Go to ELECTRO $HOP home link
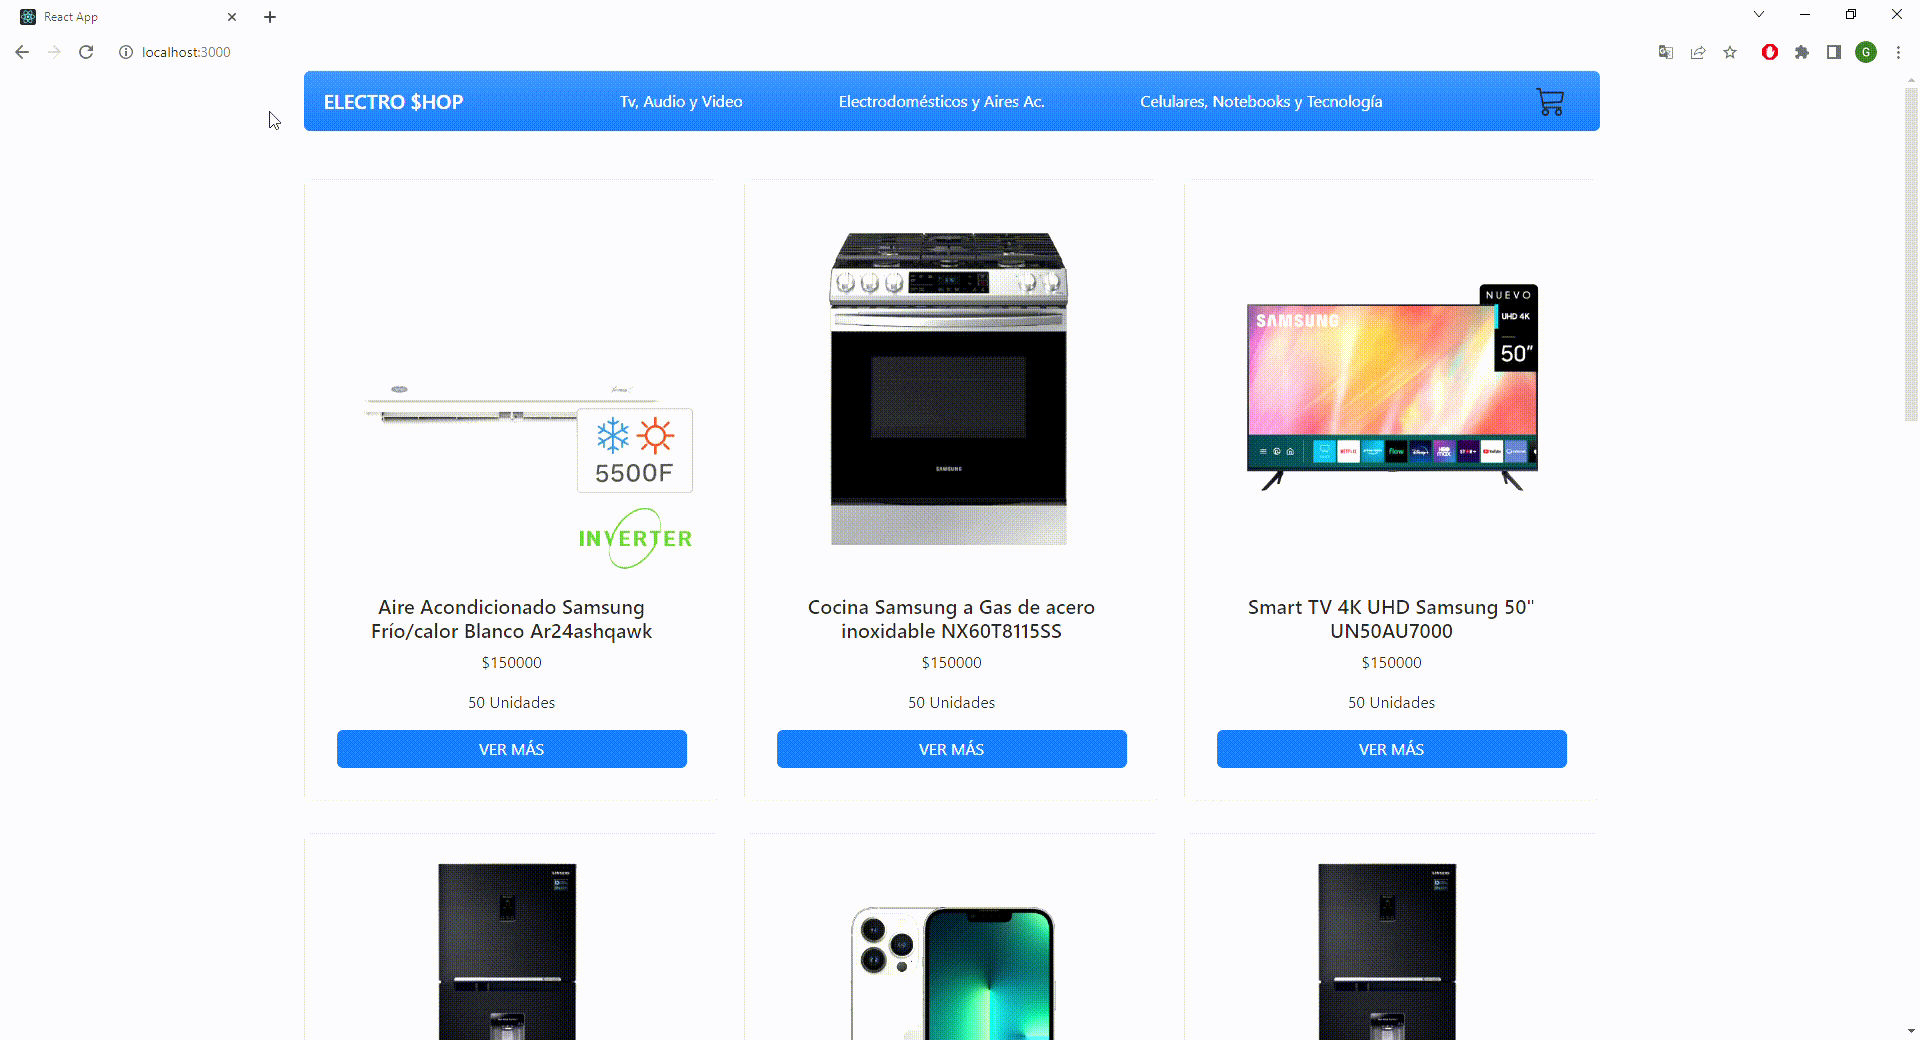 (x=393, y=102)
